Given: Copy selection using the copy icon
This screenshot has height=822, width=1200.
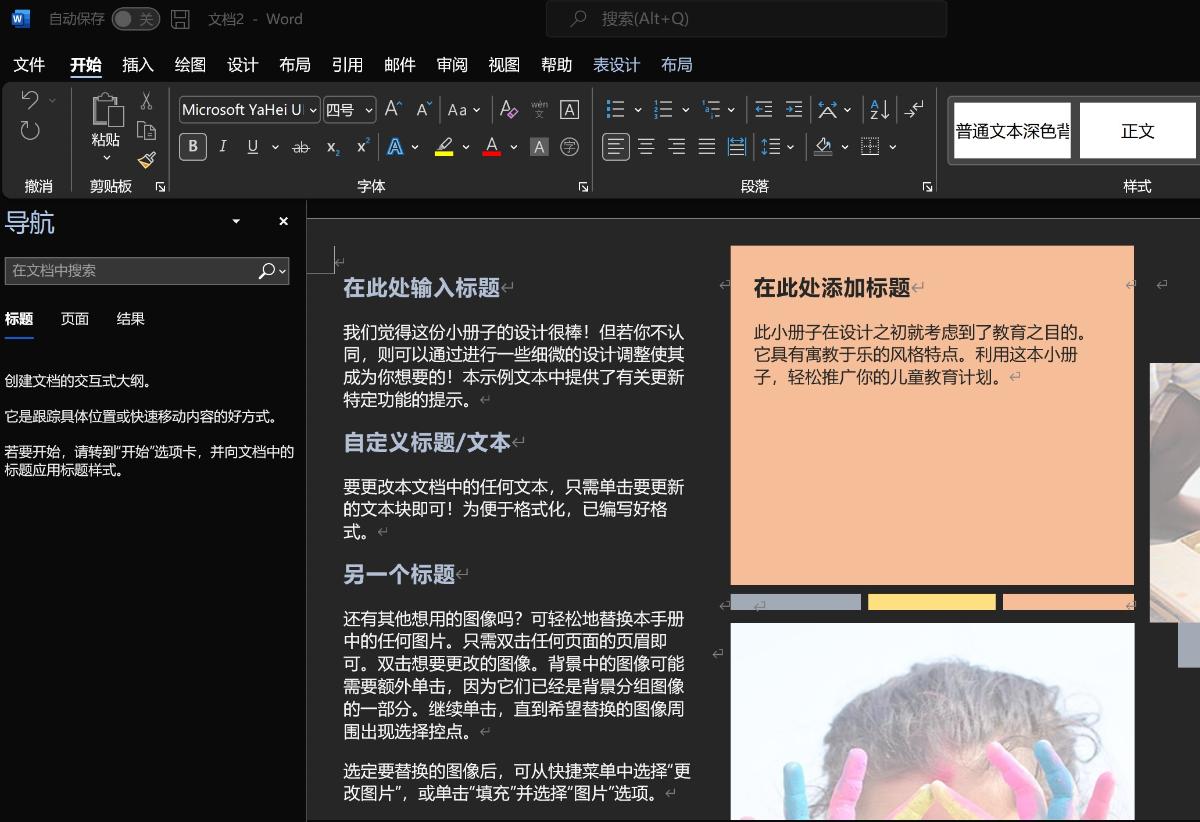Looking at the screenshot, I should (146, 131).
